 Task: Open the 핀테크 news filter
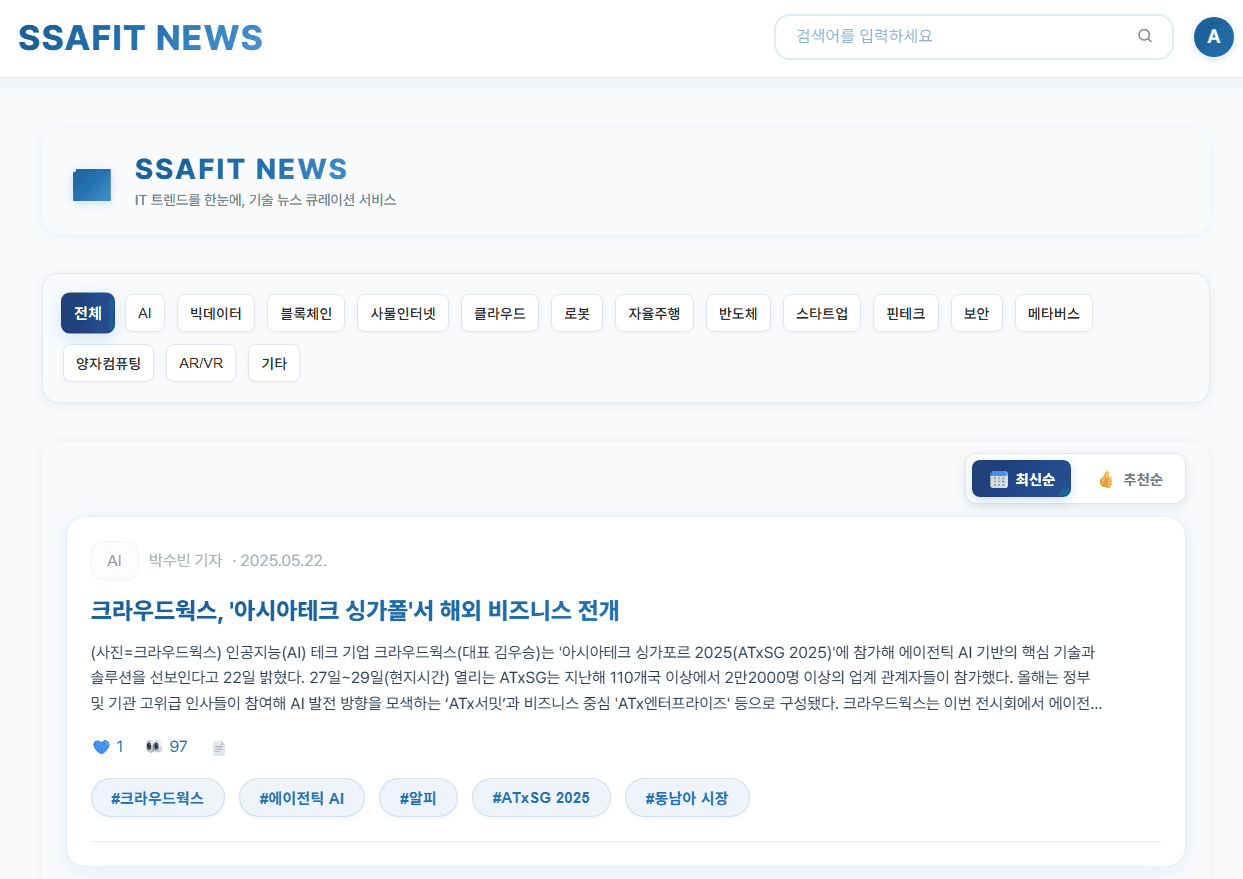click(x=905, y=313)
